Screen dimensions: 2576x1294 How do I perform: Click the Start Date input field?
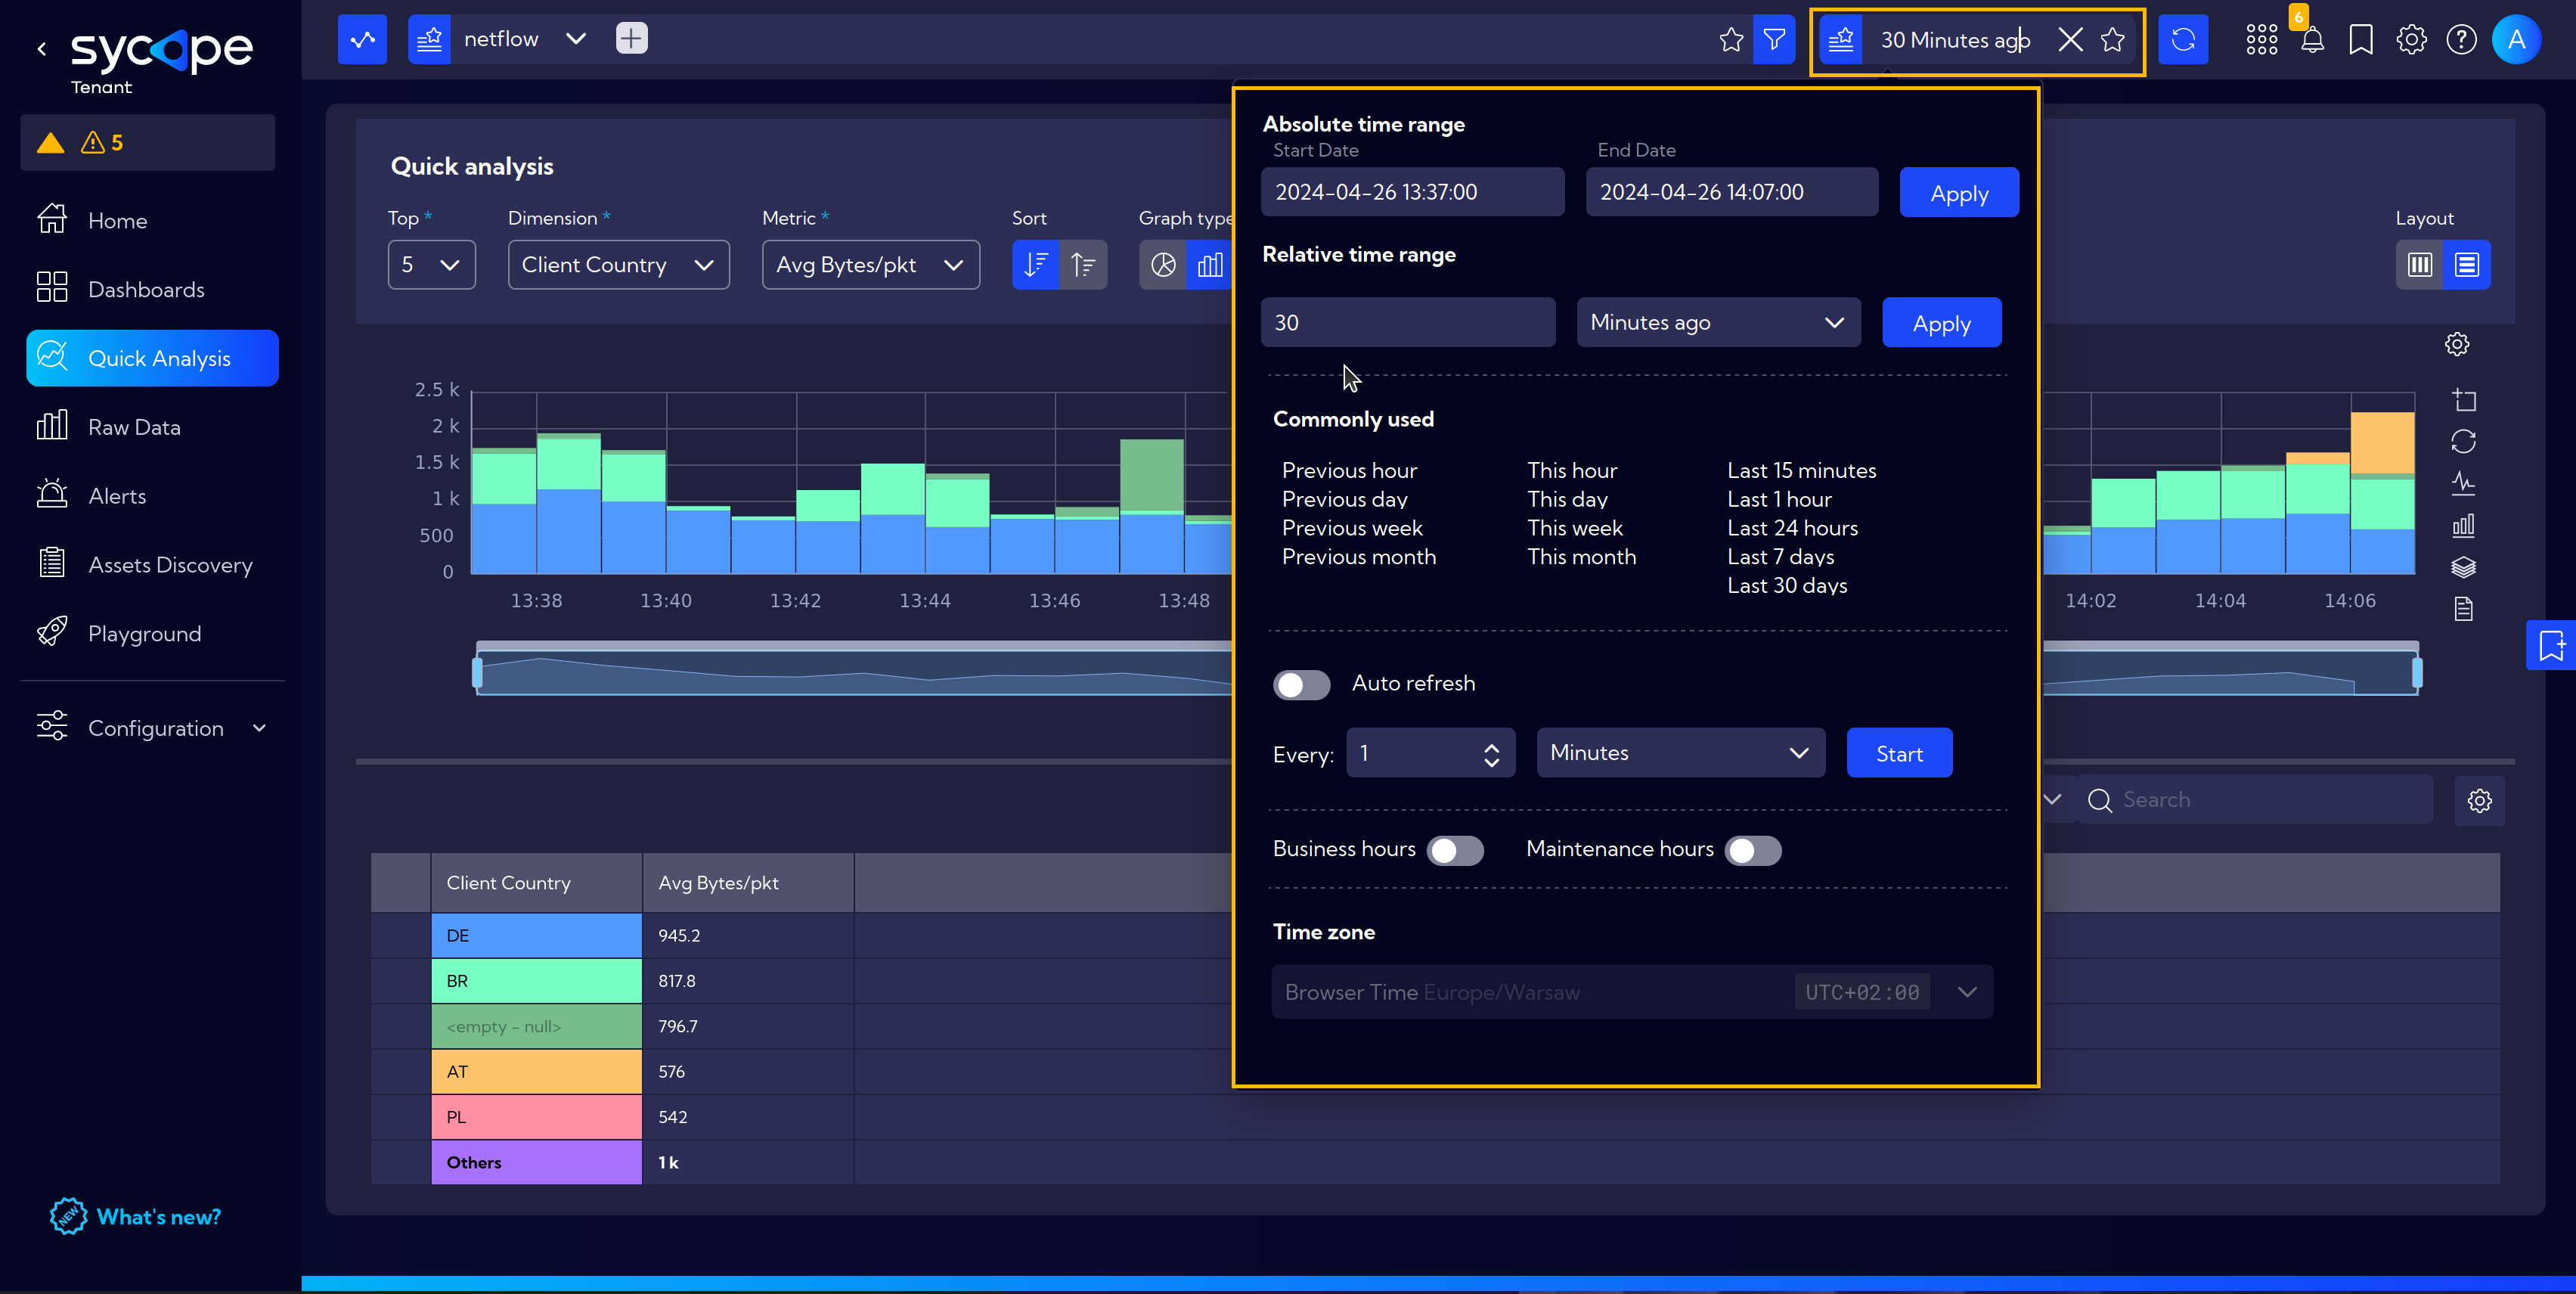[x=1412, y=192]
